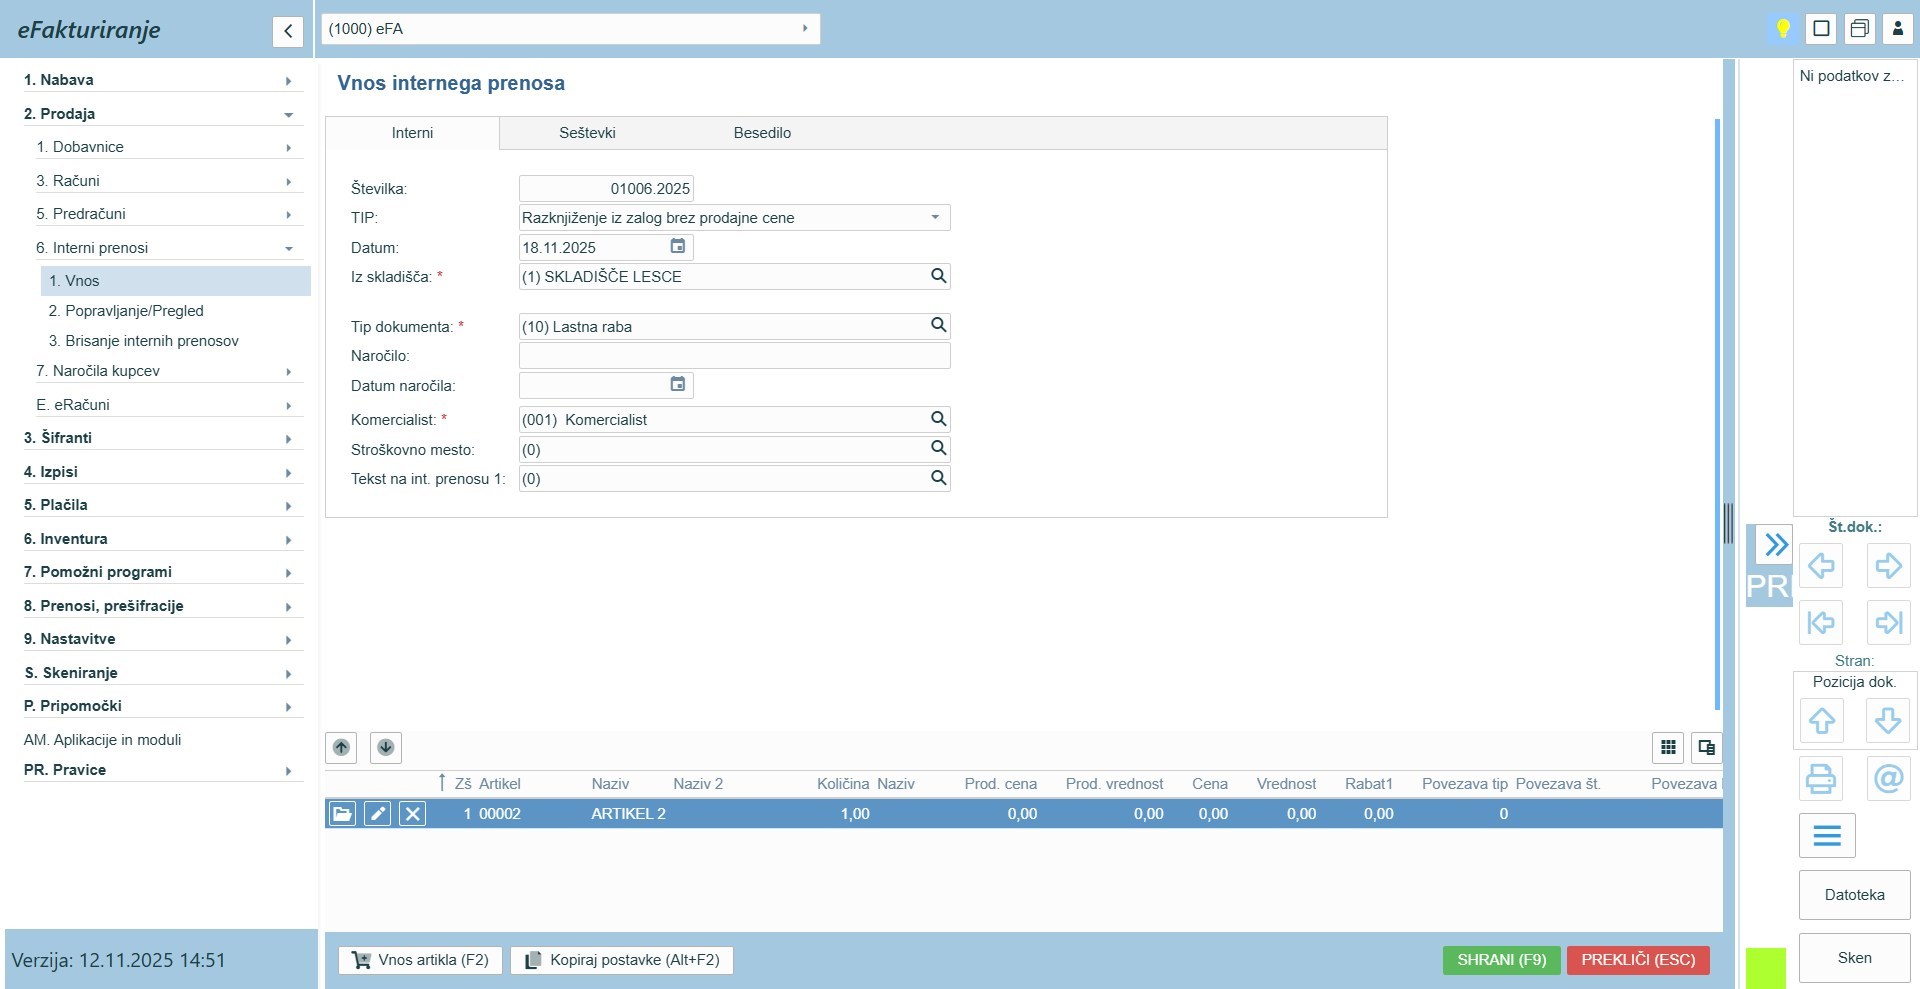Image resolution: width=1920 pixels, height=989 pixels.
Task: Delete row with the X icon
Action: point(412,814)
